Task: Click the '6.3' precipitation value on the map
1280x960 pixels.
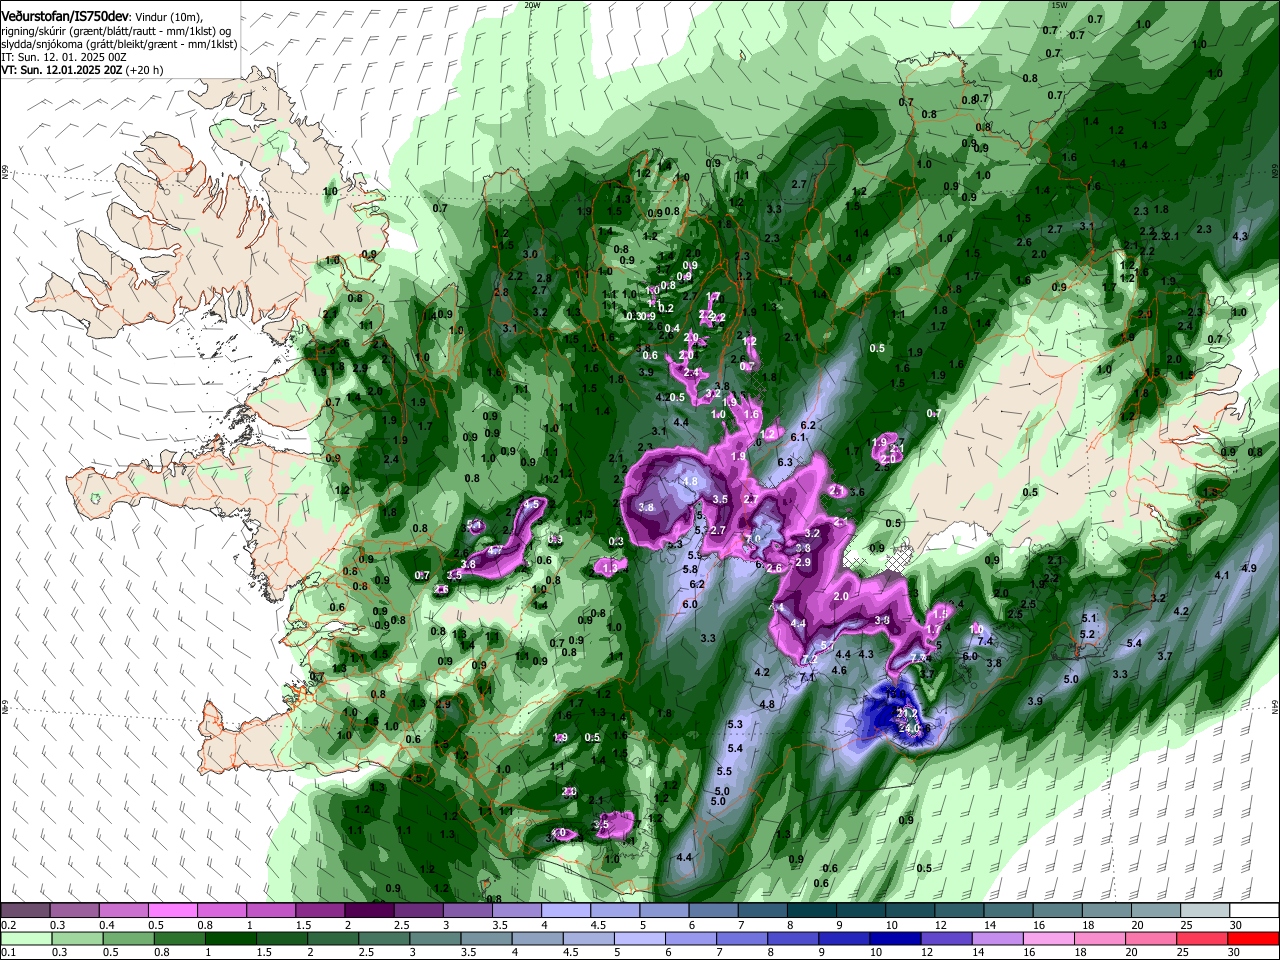Action: click(x=785, y=462)
